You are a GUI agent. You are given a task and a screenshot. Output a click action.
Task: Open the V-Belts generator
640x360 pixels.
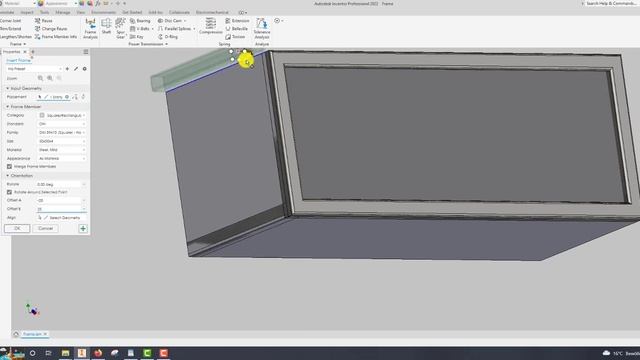(x=140, y=29)
